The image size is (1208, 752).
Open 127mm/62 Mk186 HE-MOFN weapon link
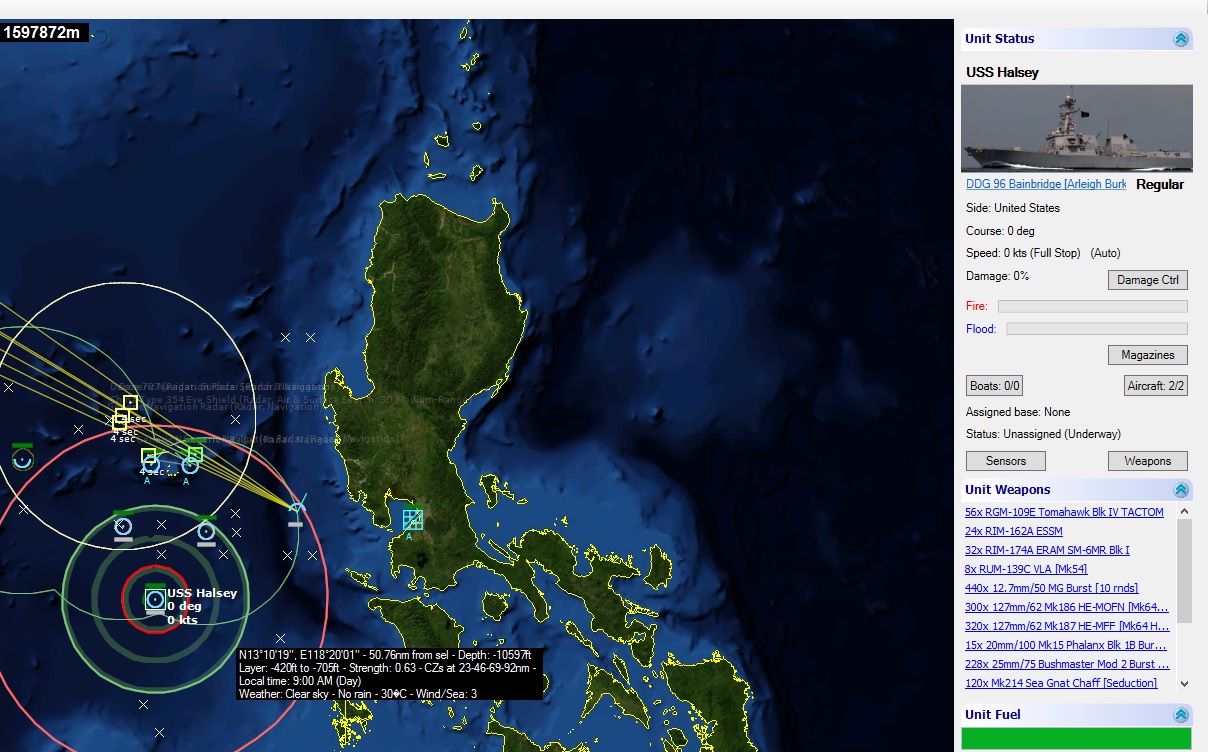(1066, 607)
